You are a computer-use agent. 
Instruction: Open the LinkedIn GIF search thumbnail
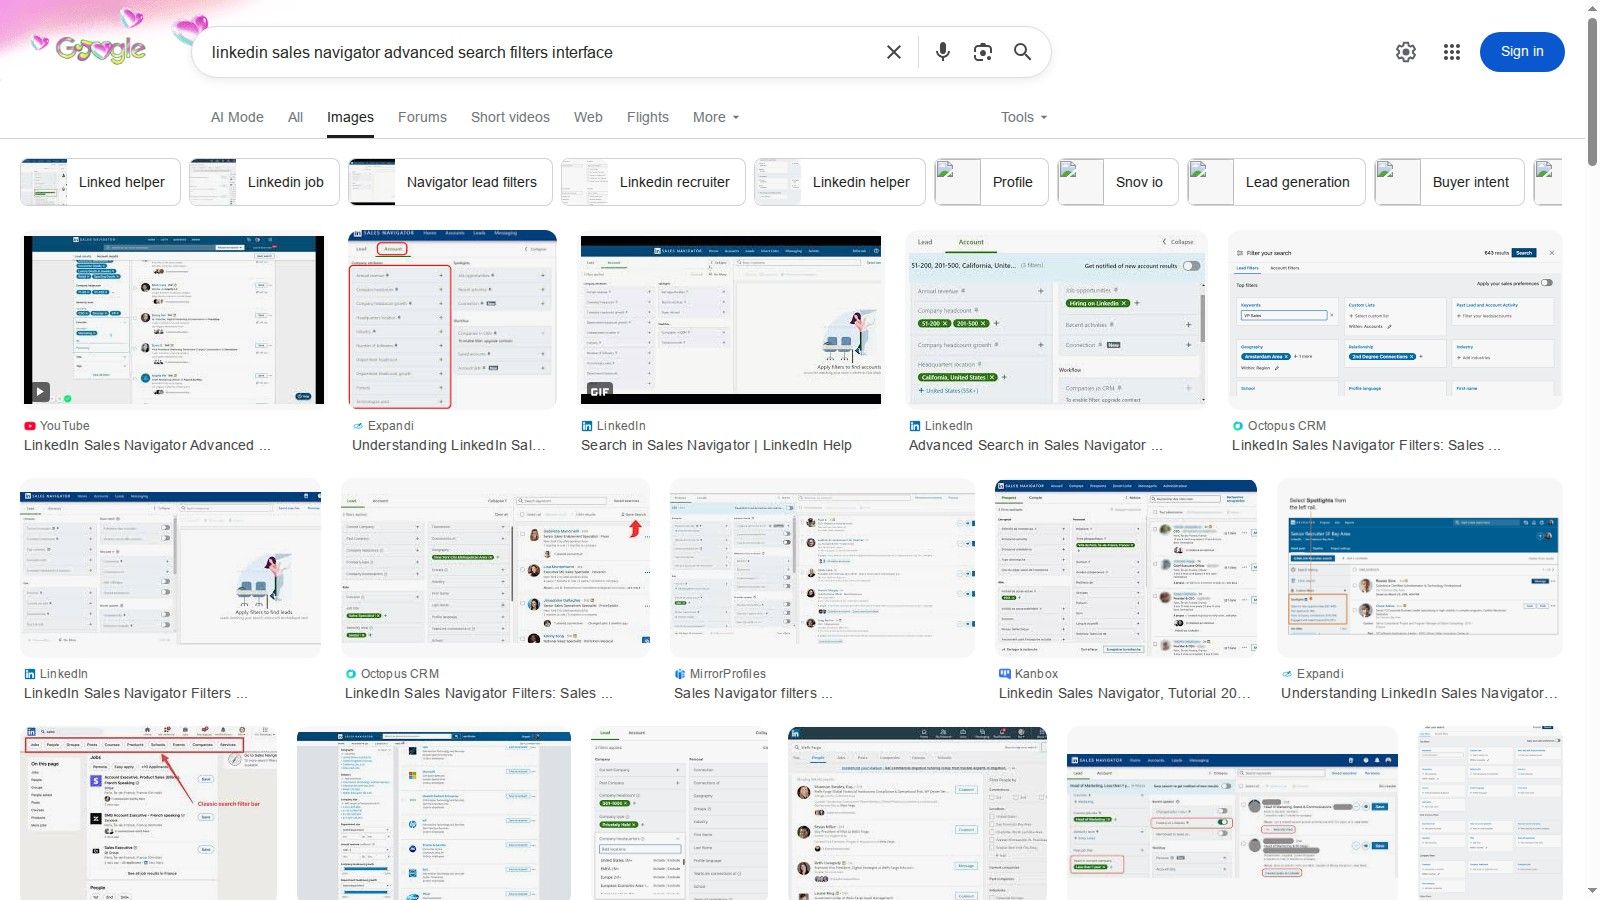(731, 320)
